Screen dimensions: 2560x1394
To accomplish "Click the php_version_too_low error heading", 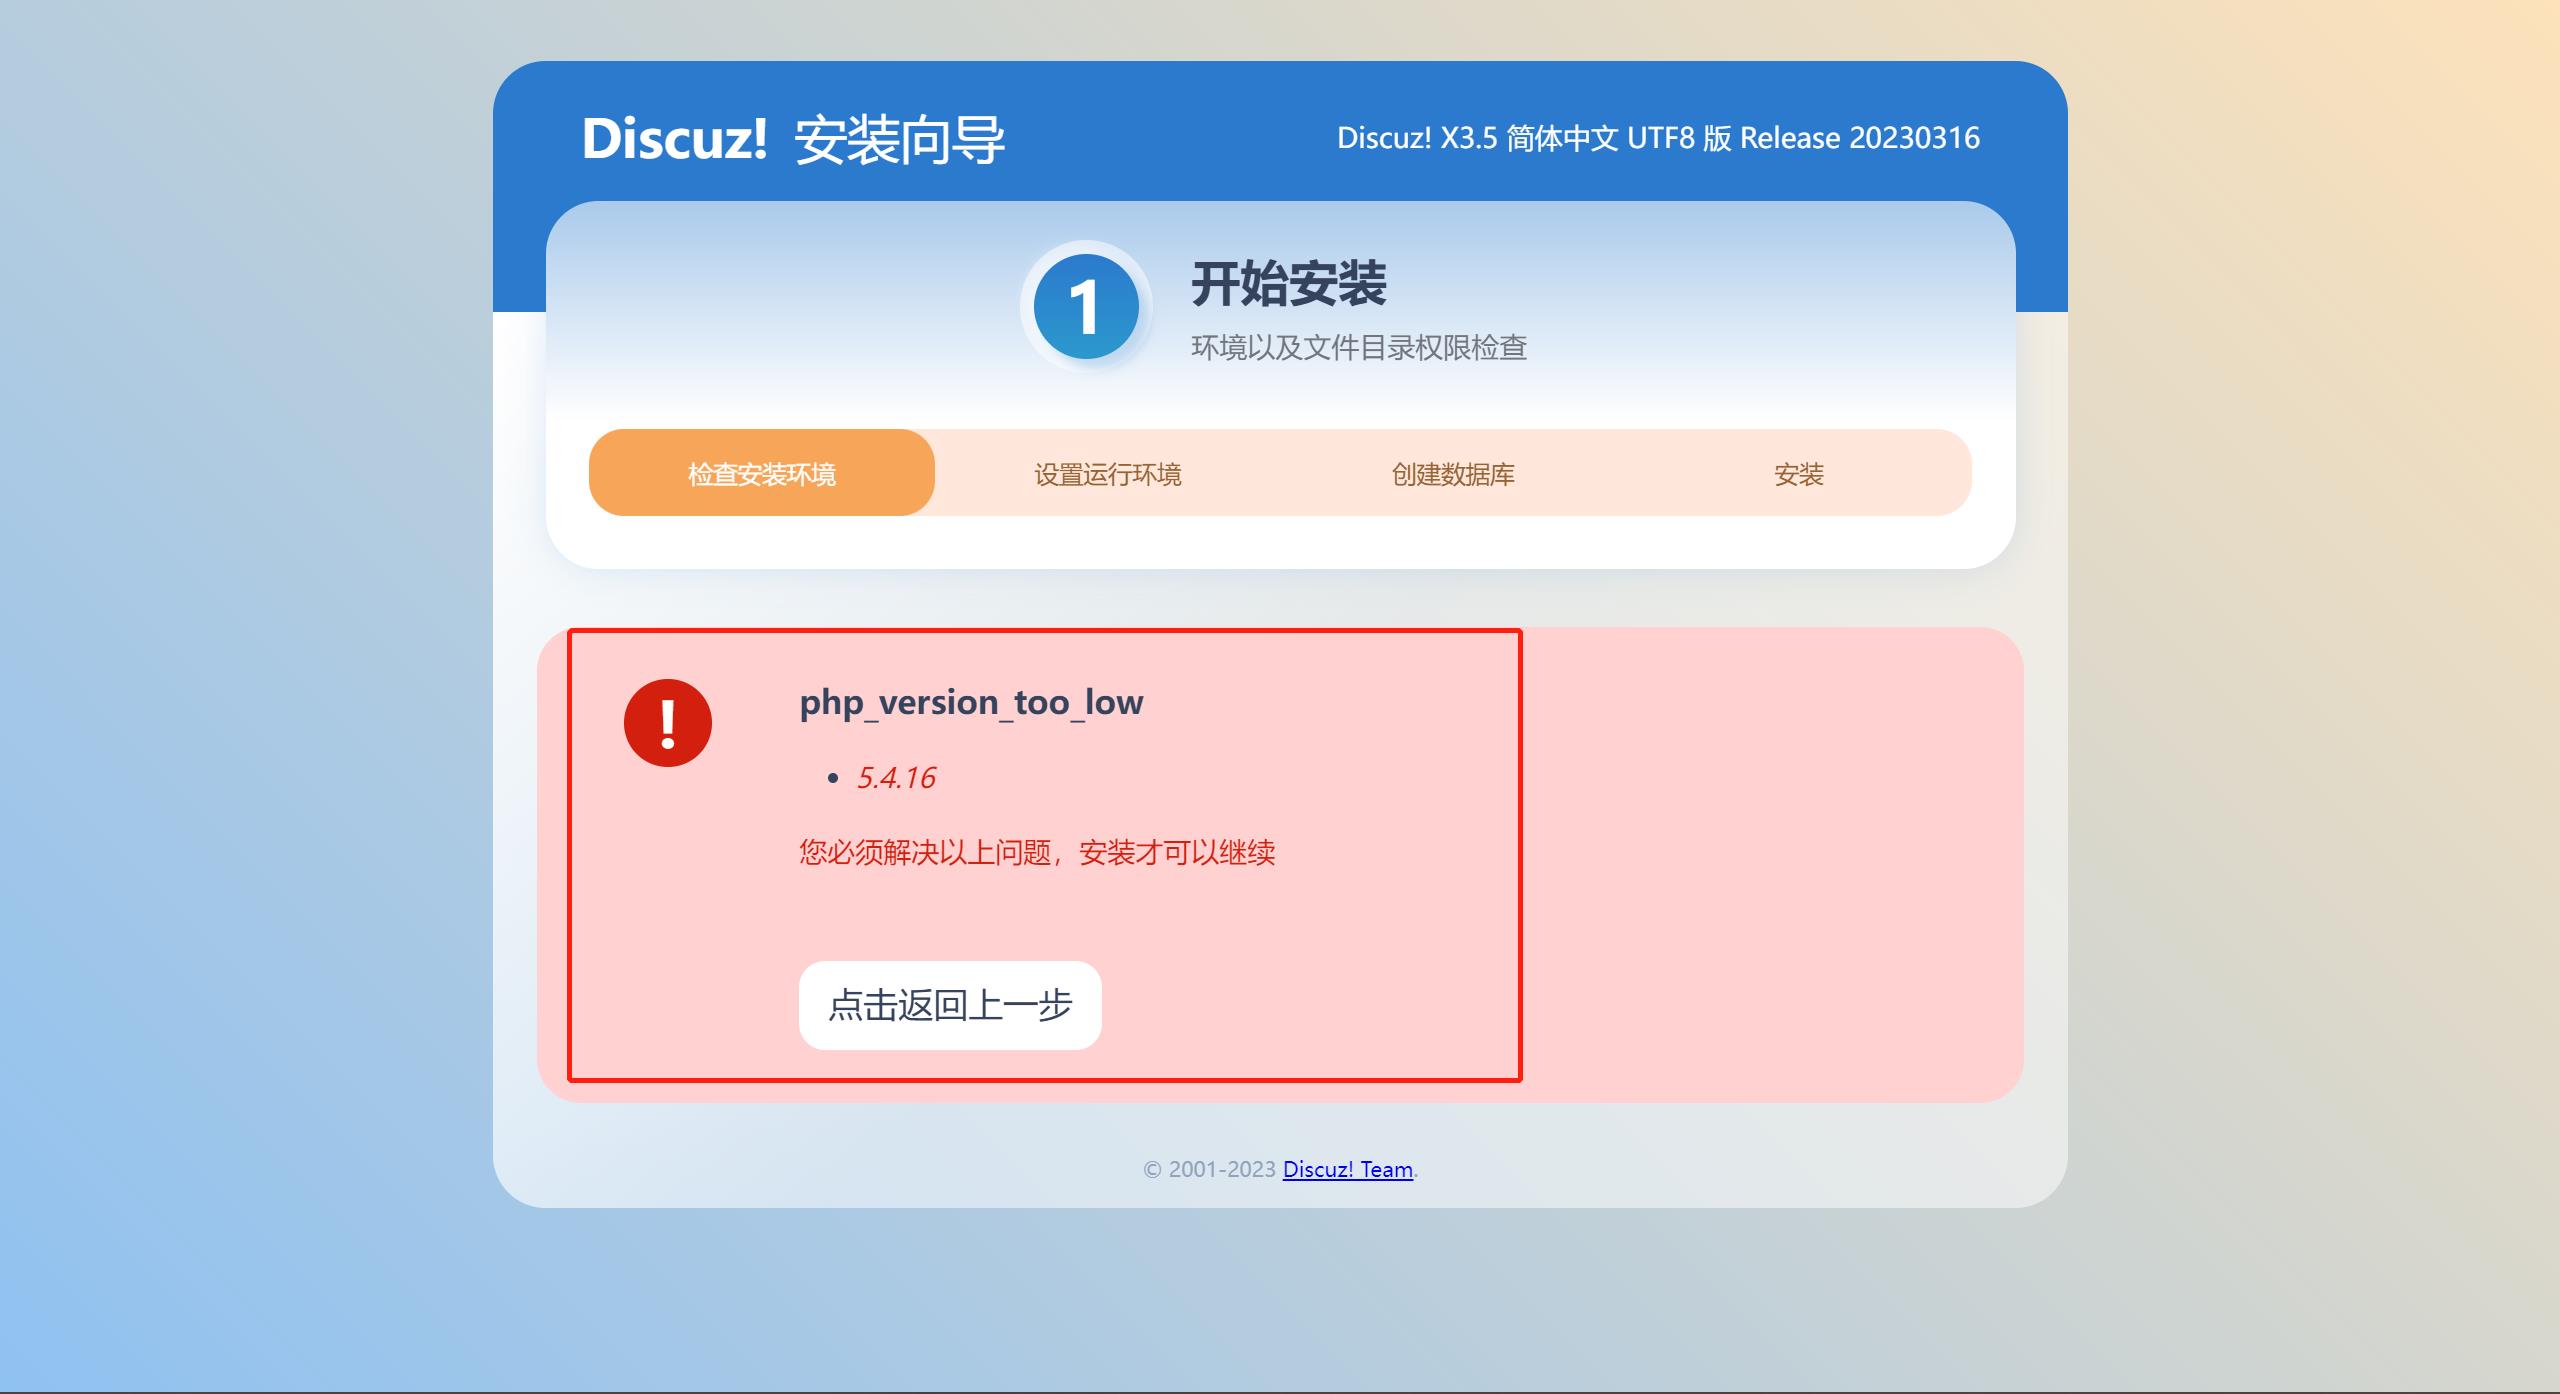I will pos(971,702).
